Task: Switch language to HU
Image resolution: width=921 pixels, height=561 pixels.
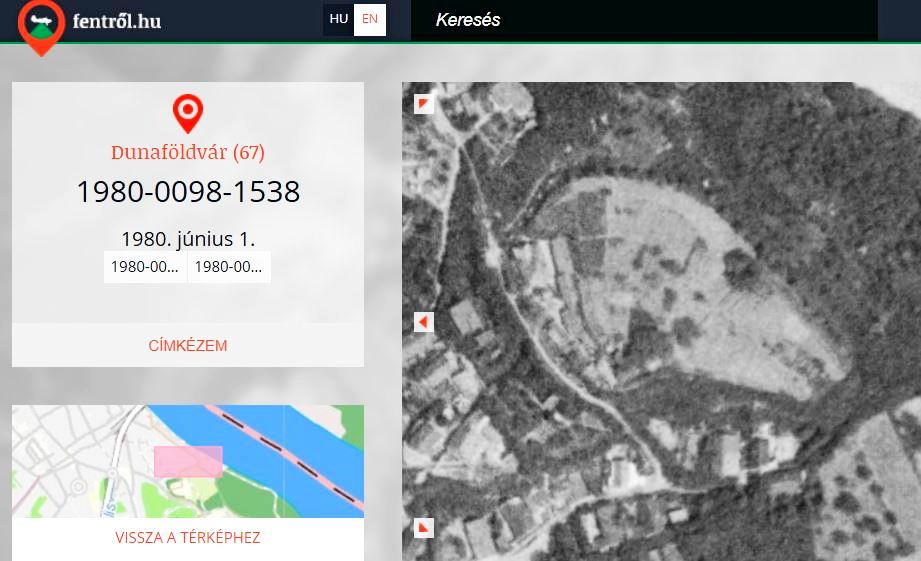Action: coord(339,19)
